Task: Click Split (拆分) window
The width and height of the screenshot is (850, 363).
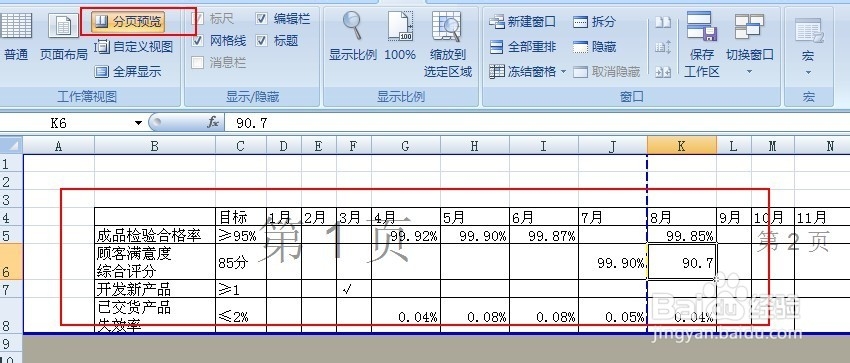Action: [x=595, y=22]
